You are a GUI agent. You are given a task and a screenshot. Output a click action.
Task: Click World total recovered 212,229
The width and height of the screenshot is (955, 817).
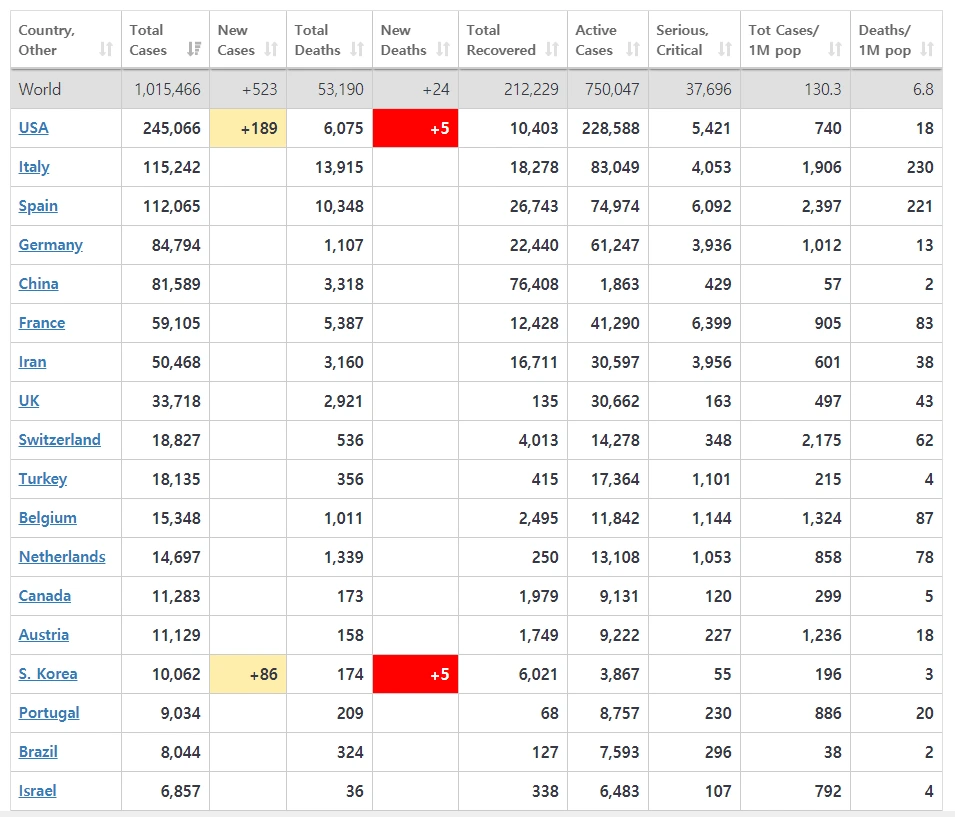pyautogui.click(x=531, y=89)
